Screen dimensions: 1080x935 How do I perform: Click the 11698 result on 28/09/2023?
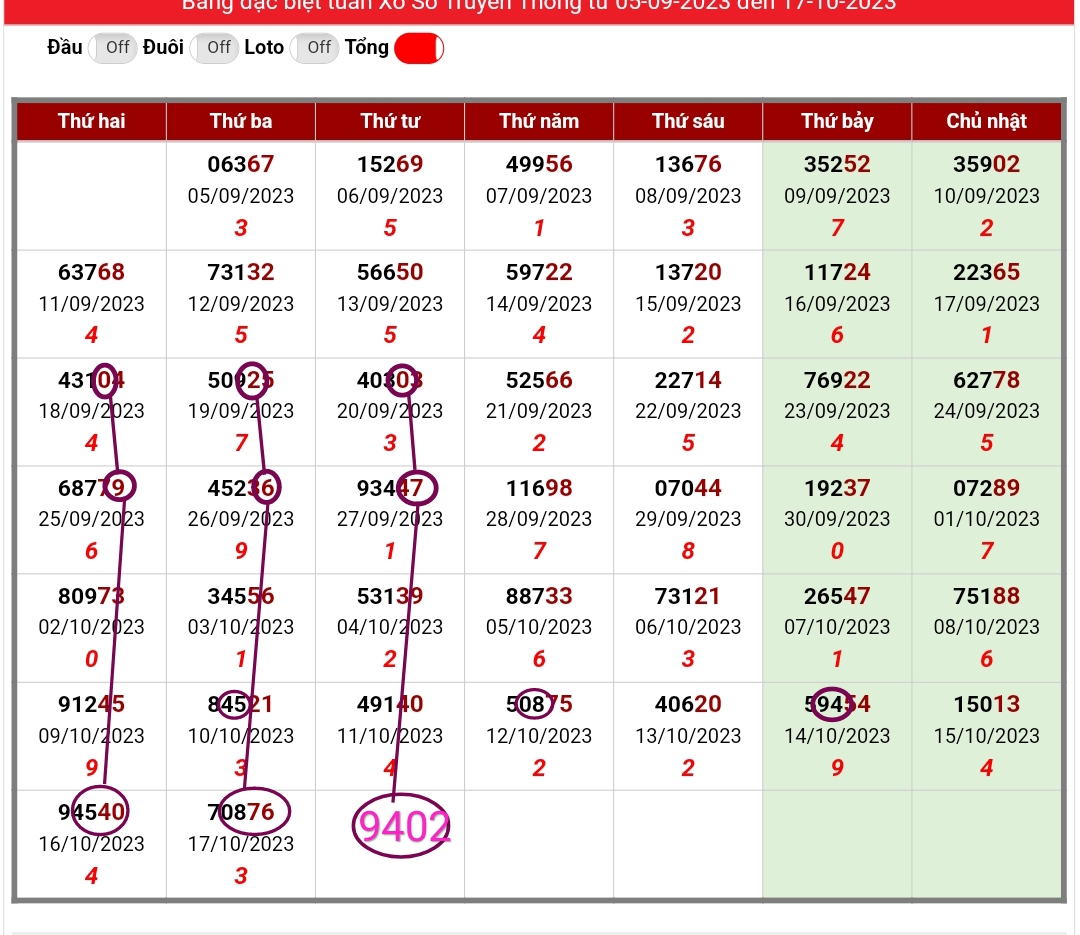539,488
